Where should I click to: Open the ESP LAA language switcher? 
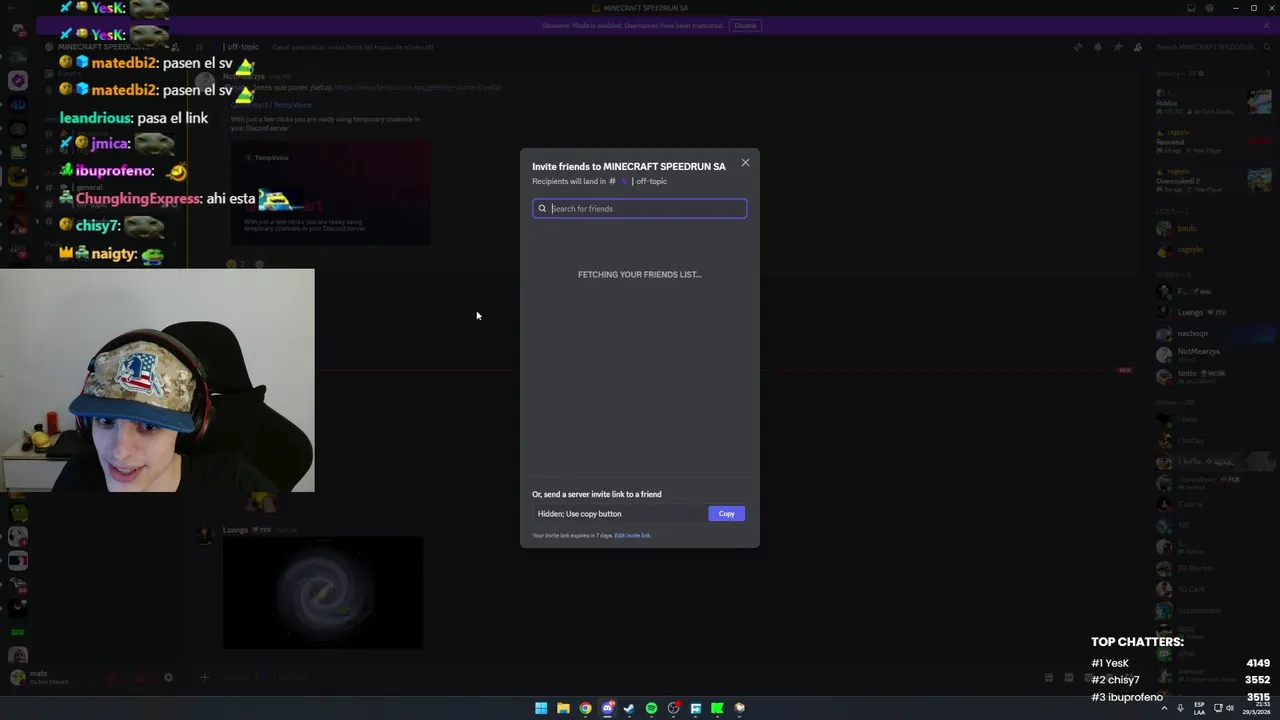pos(1199,708)
